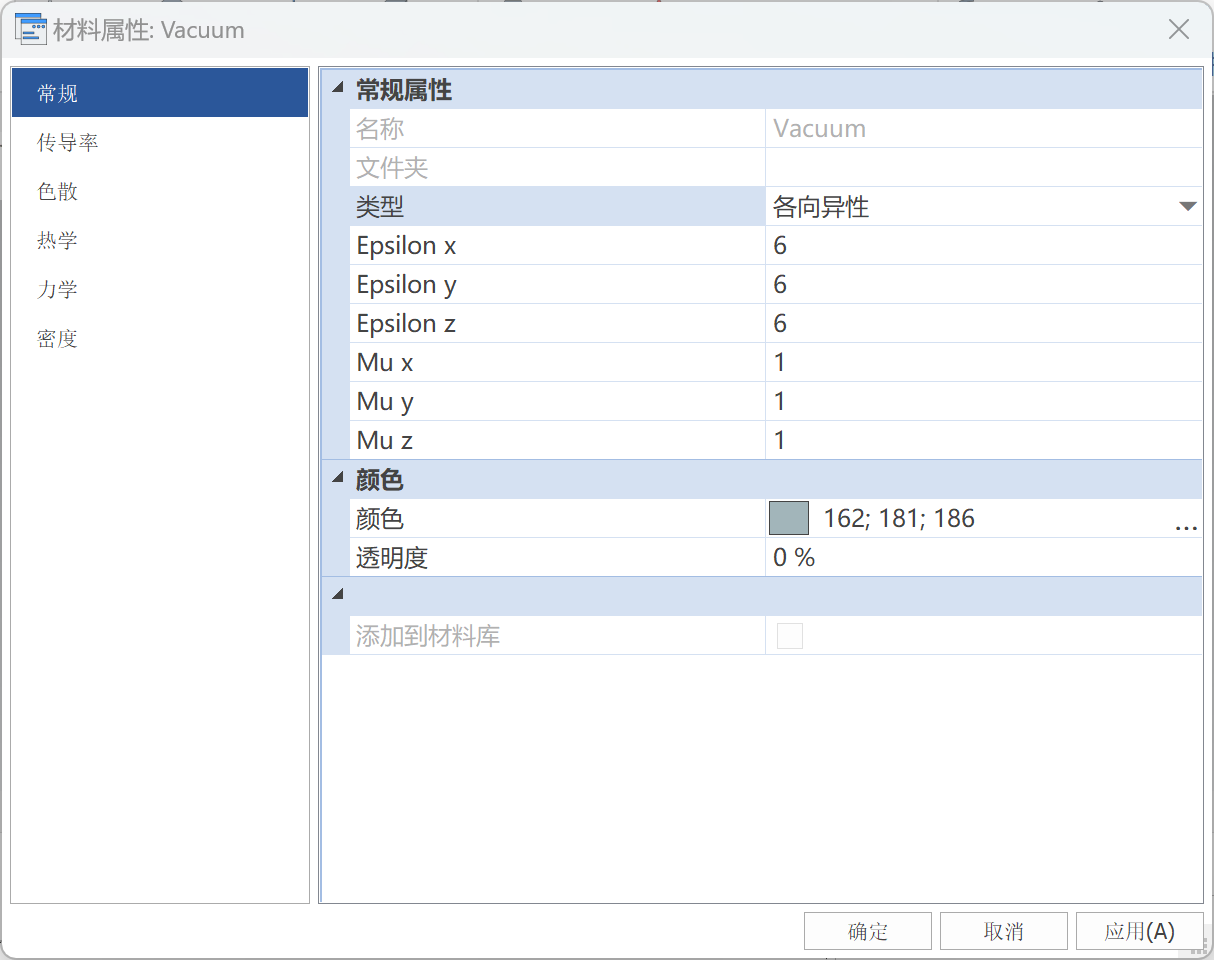The image size is (1214, 960).
Task: Close the material properties dialog
Action: tap(1179, 30)
